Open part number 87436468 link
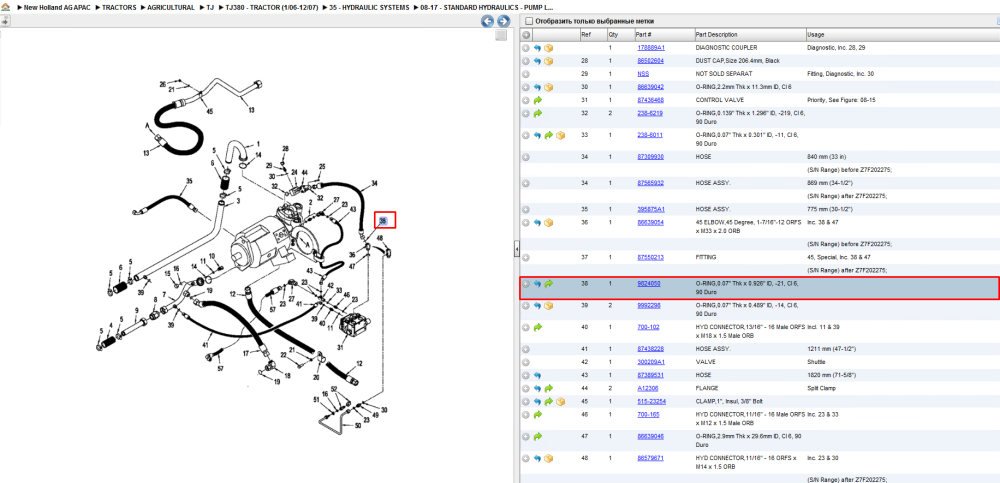Screen dimensions: 1000x483 [x=651, y=100]
